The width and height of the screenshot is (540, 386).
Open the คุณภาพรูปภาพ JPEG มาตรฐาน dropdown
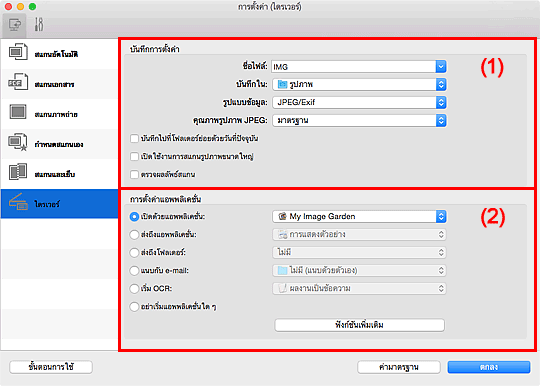pyautogui.click(x=359, y=121)
